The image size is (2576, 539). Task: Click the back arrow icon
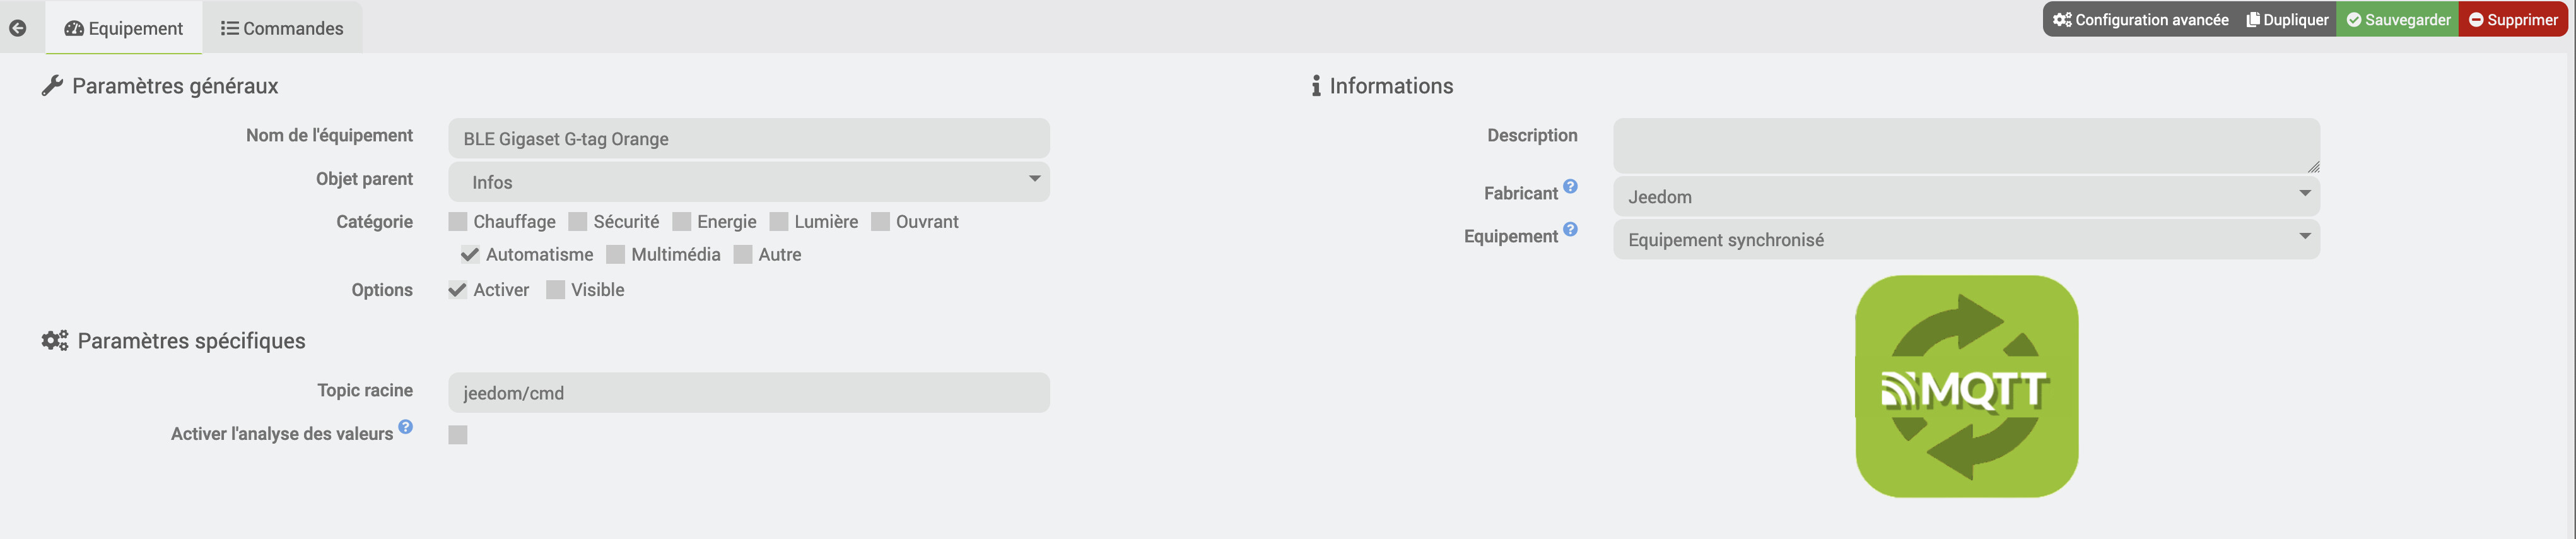point(18,28)
